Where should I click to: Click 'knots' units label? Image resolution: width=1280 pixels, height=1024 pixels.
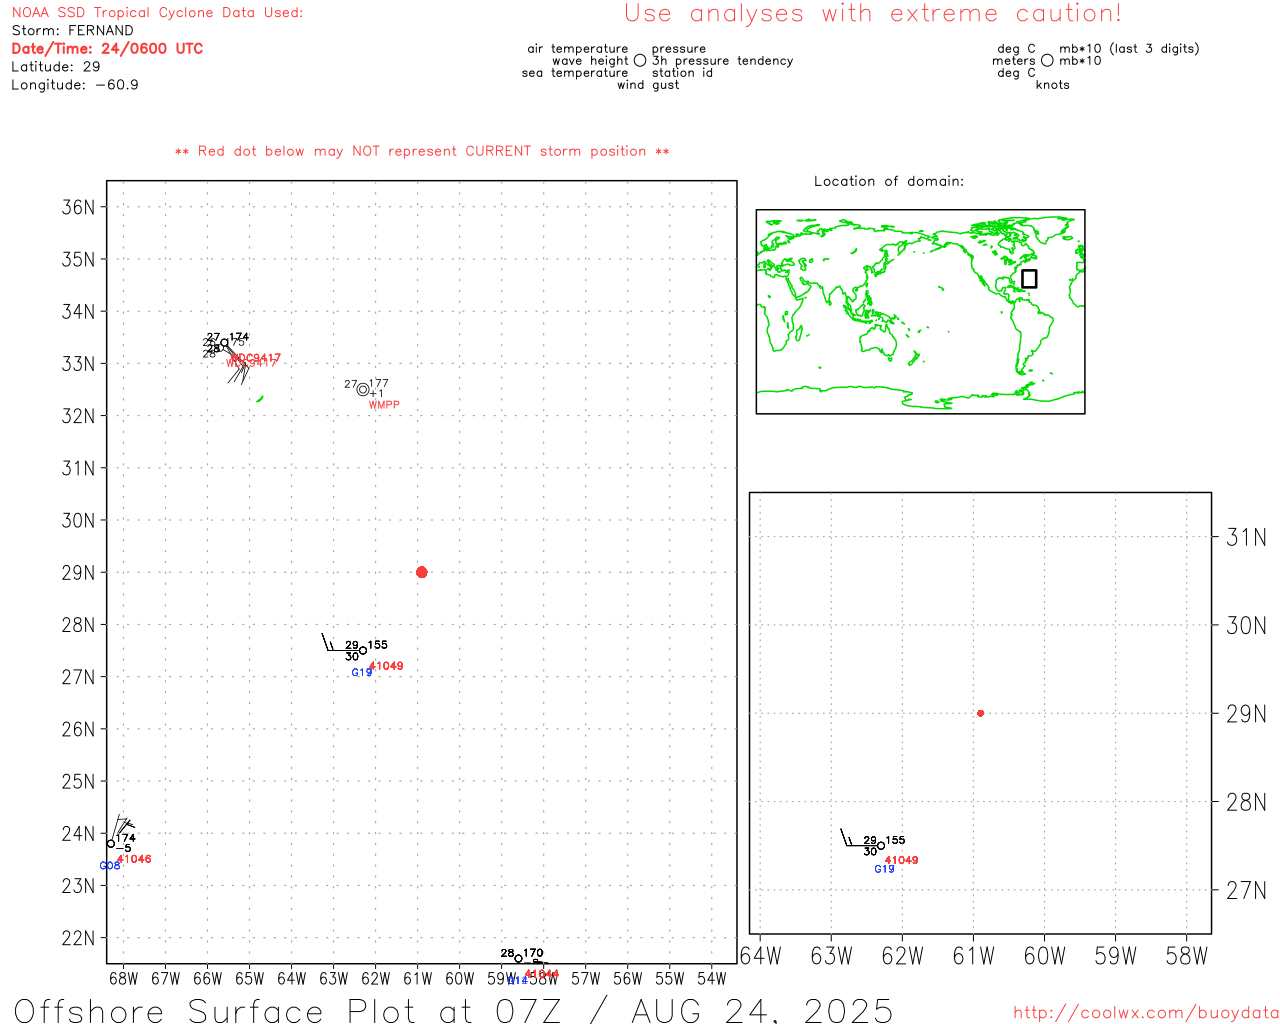pyautogui.click(x=1053, y=85)
